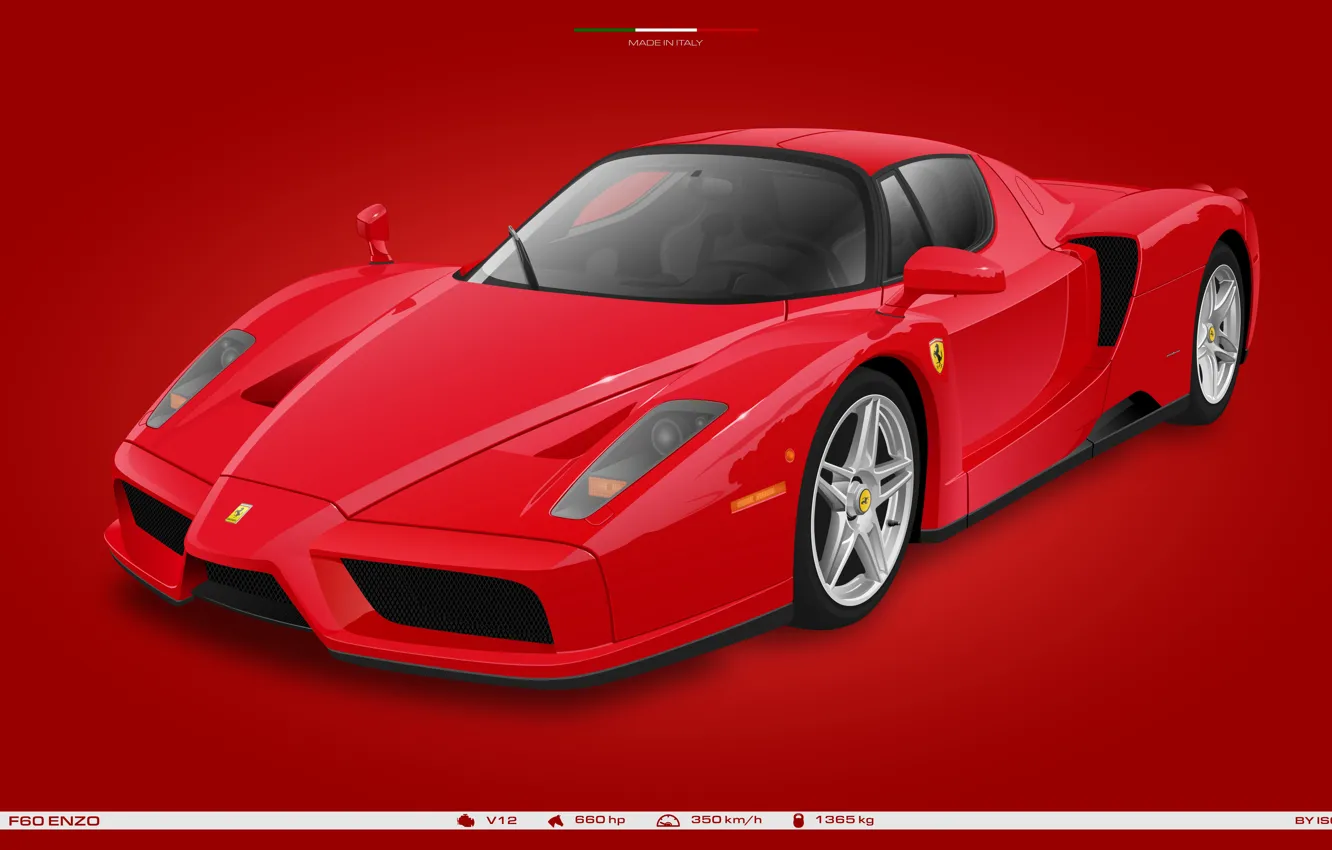Click the Italian flag stripe above the caption
The height and width of the screenshot is (850, 1332).
(x=666, y=30)
